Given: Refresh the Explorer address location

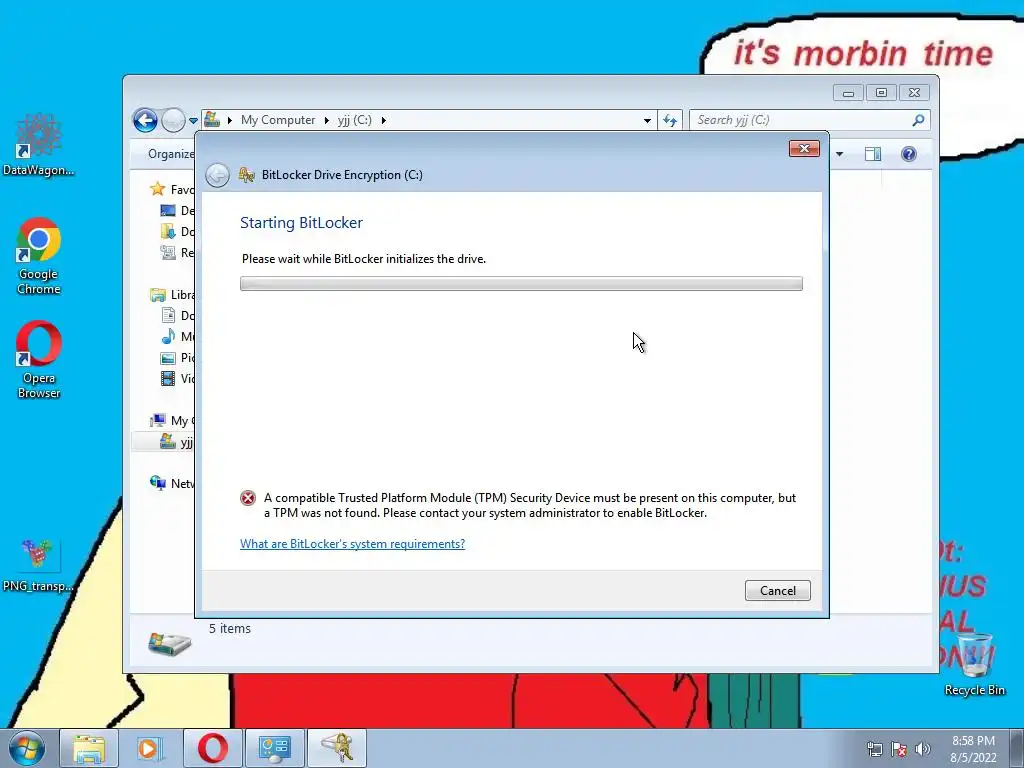Looking at the screenshot, I should point(670,120).
